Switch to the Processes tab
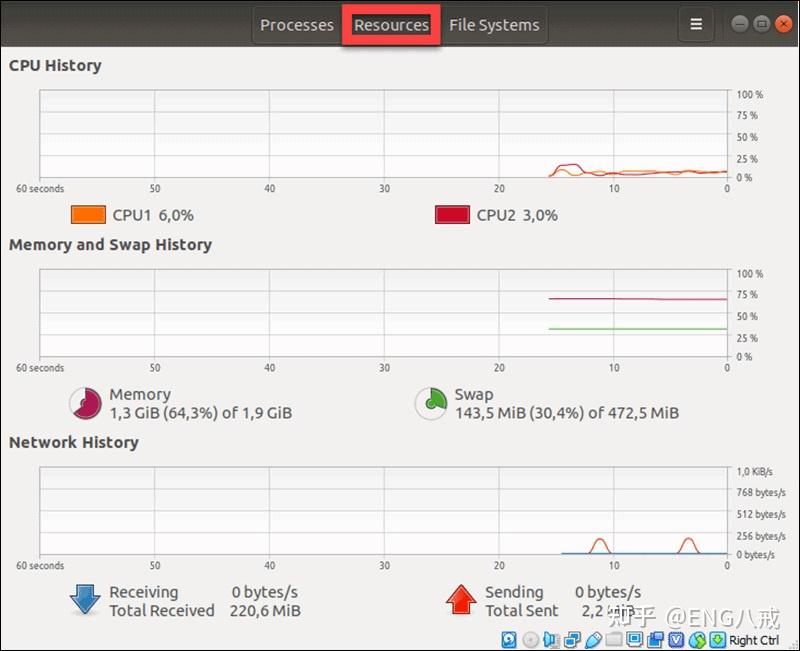 [x=296, y=24]
